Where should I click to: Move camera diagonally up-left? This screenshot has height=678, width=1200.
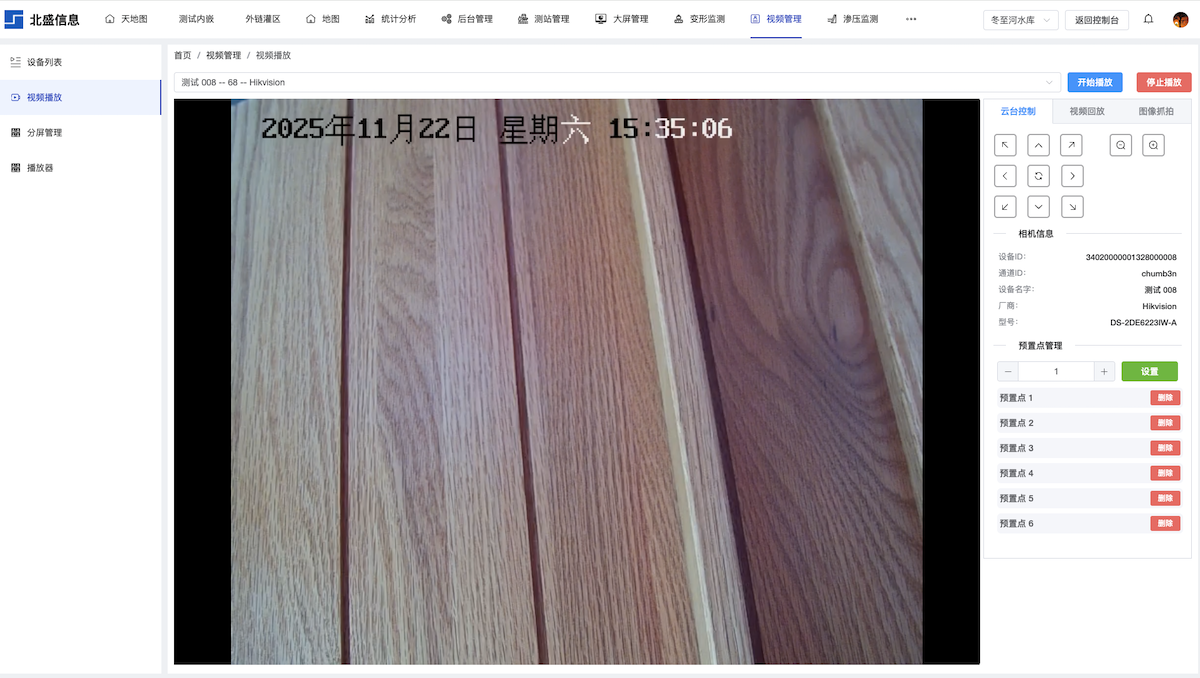tap(1007, 145)
